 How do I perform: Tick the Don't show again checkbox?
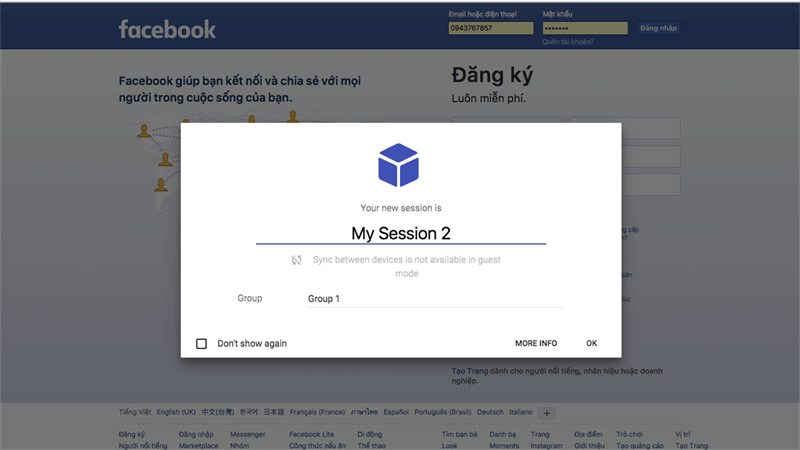pos(202,343)
